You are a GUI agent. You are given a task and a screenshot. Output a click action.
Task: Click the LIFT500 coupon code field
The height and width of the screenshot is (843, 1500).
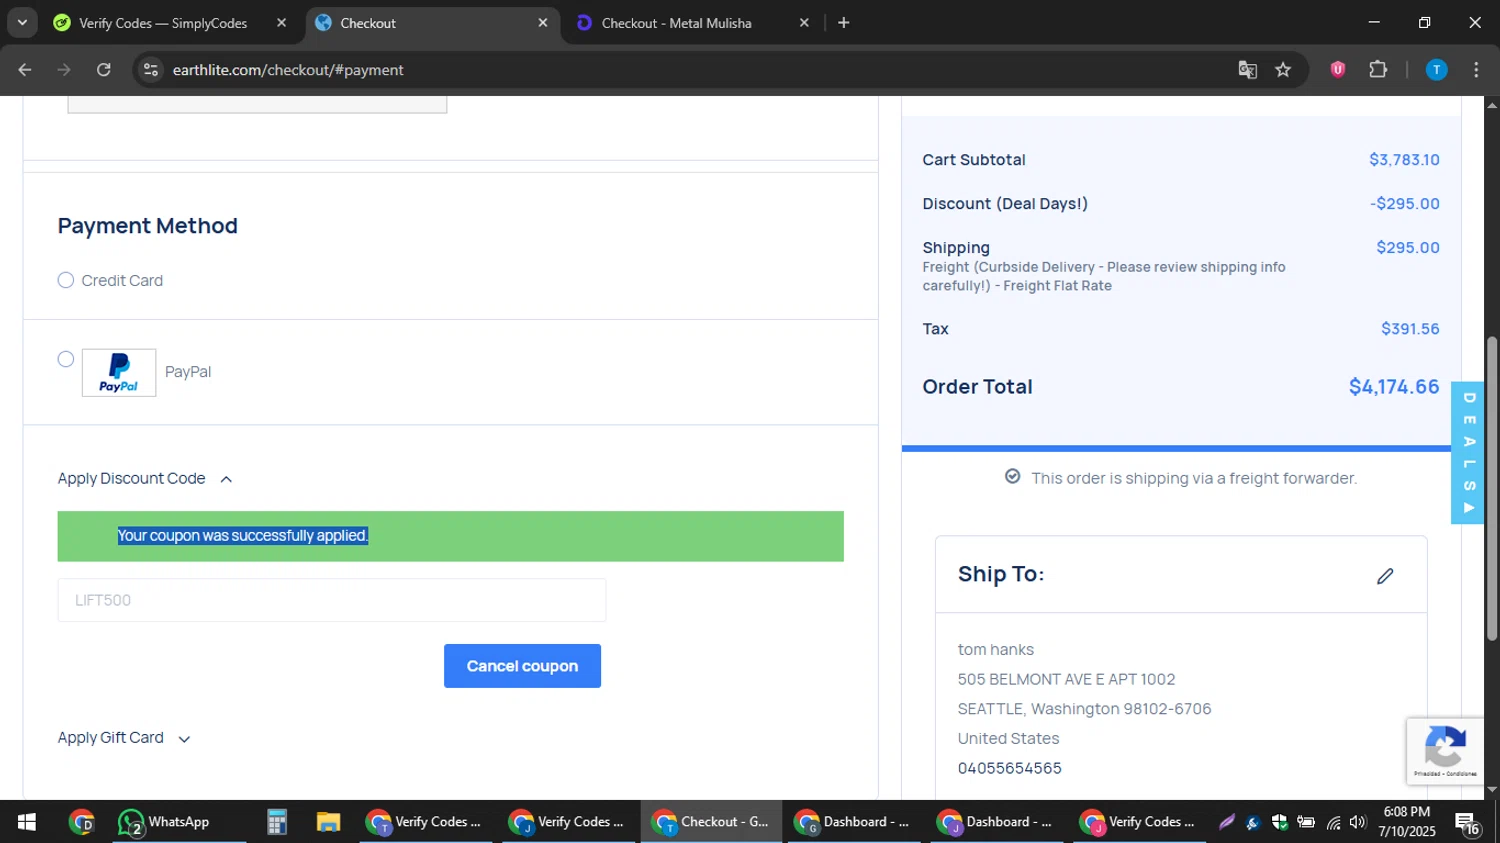click(x=332, y=600)
